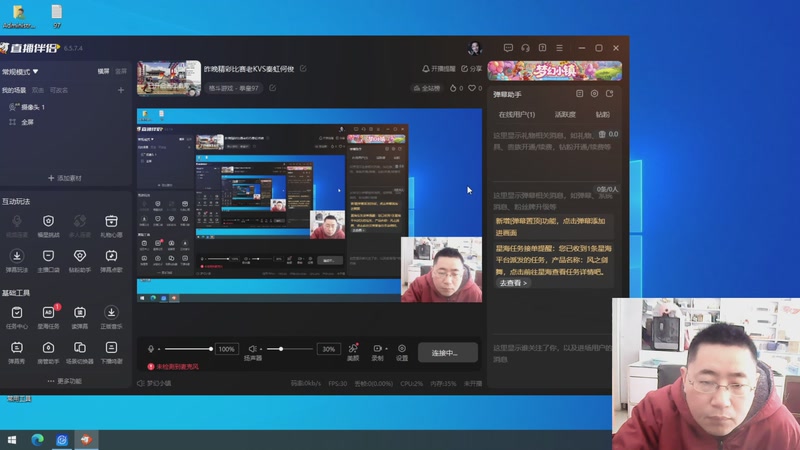This screenshot has width=800, height=450.
Task: Switch to 横屏 landscape mode
Action: (x=104, y=71)
